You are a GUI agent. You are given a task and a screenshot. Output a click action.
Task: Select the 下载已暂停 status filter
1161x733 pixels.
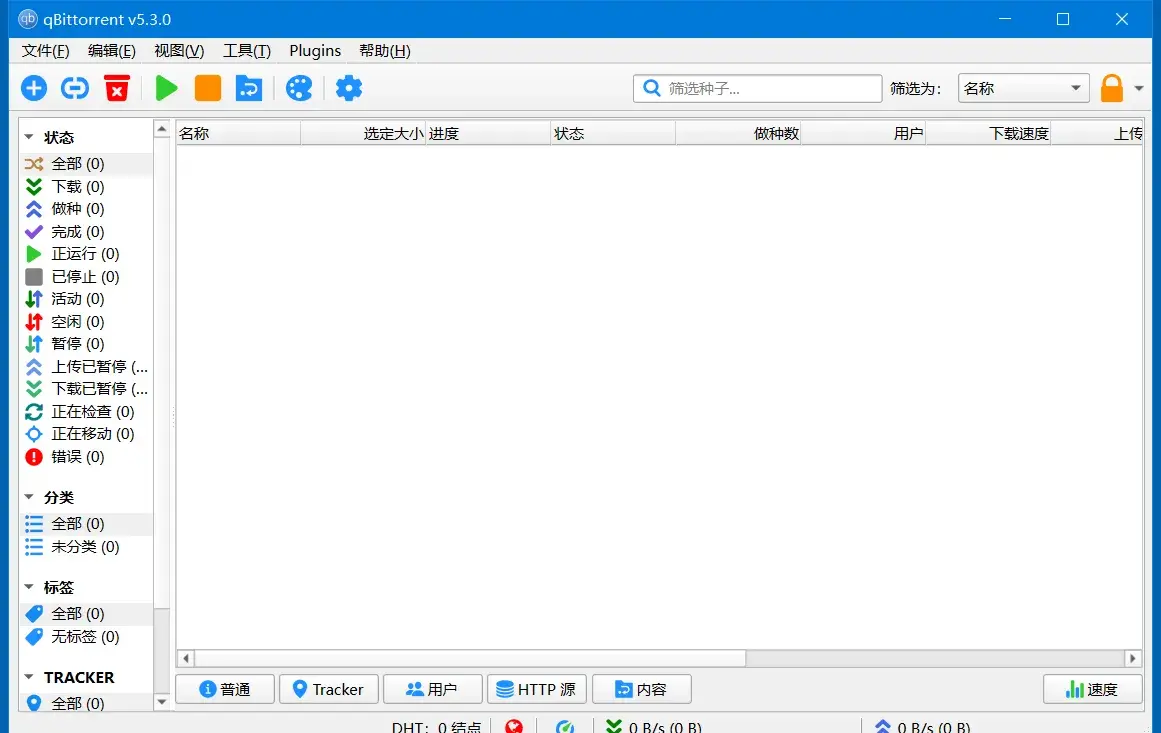[x=87, y=389]
